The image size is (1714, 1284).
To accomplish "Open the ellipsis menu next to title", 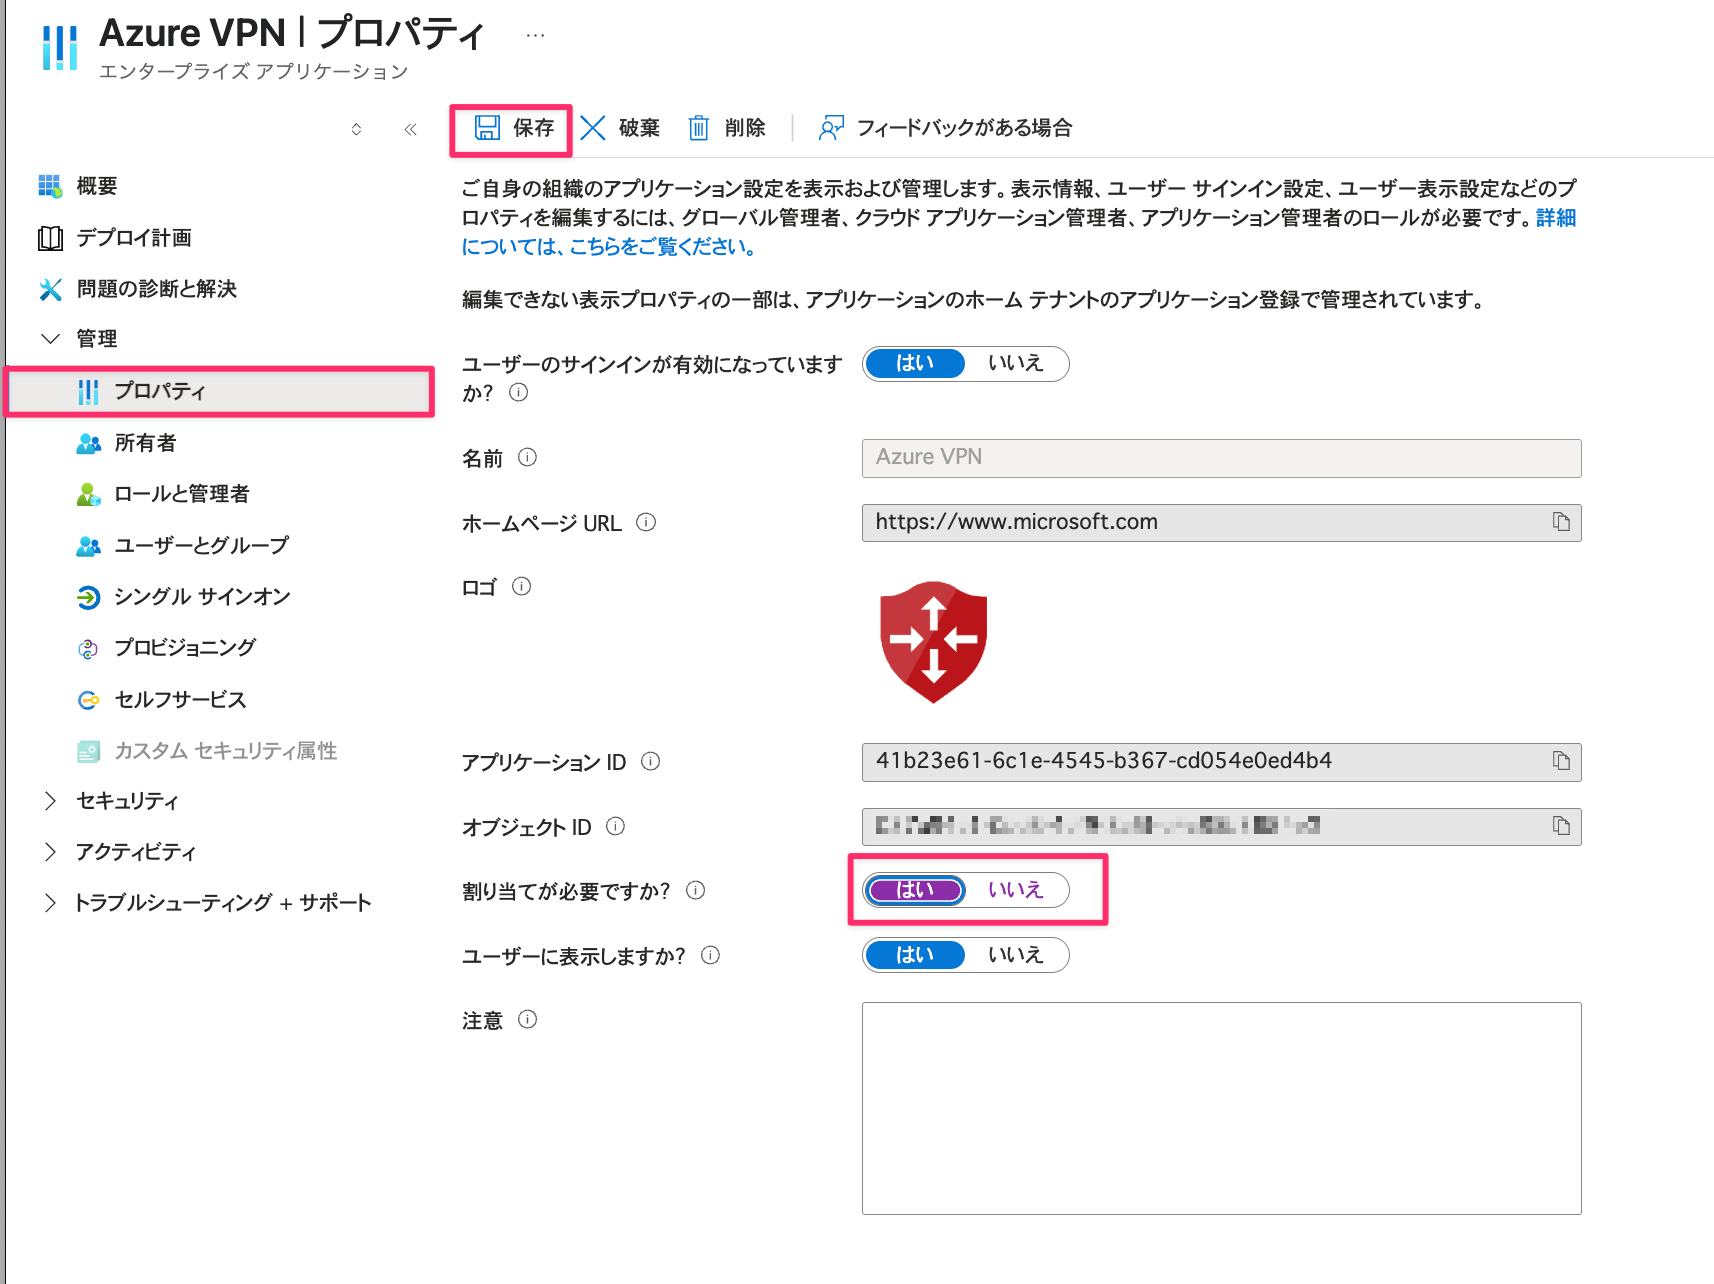I will (x=536, y=35).
